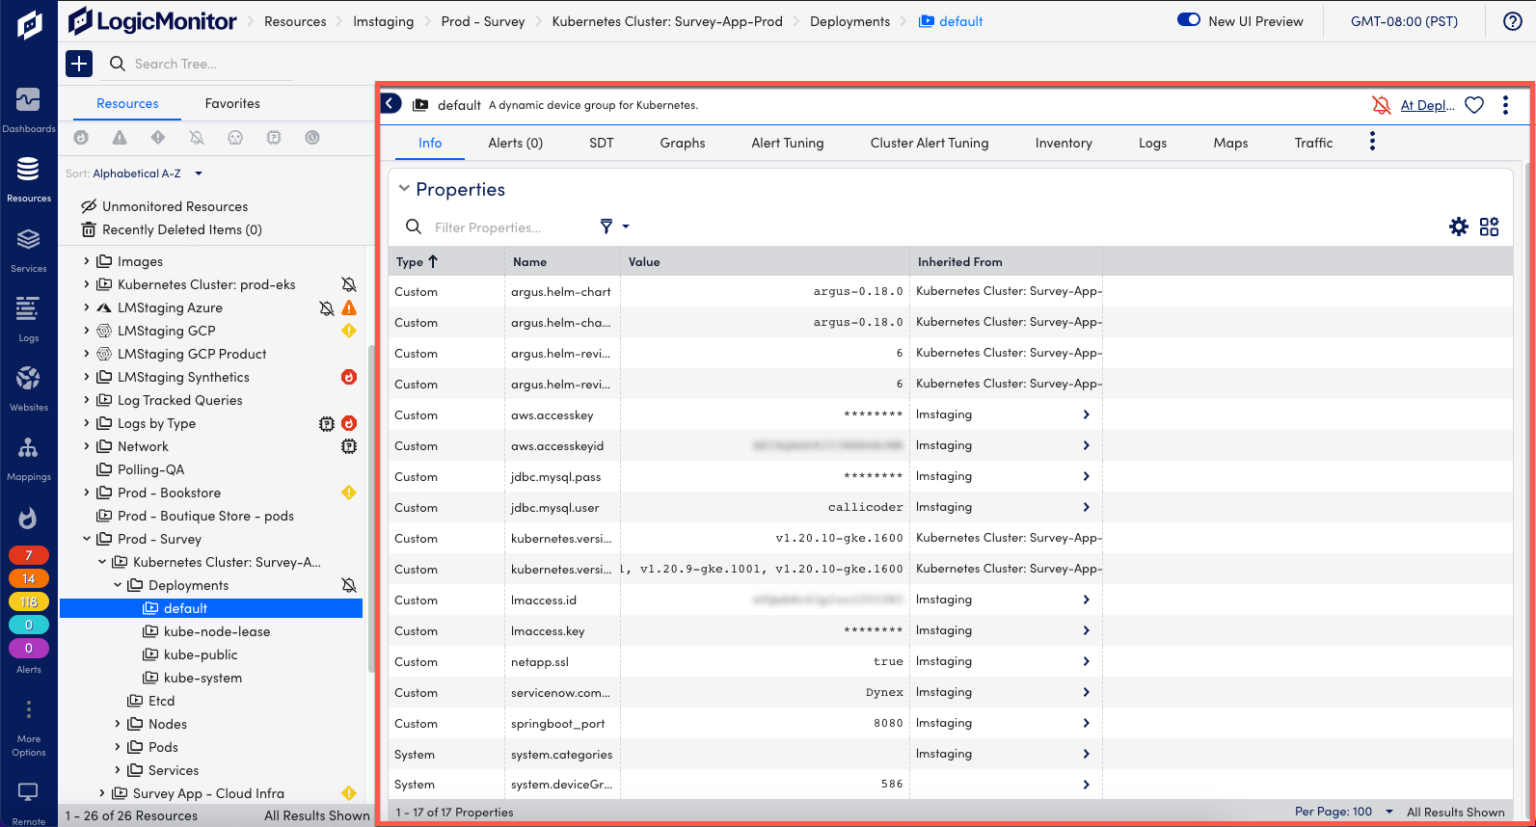1536x827 pixels.
Task: Click the add resource plus icon
Action: (x=79, y=63)
